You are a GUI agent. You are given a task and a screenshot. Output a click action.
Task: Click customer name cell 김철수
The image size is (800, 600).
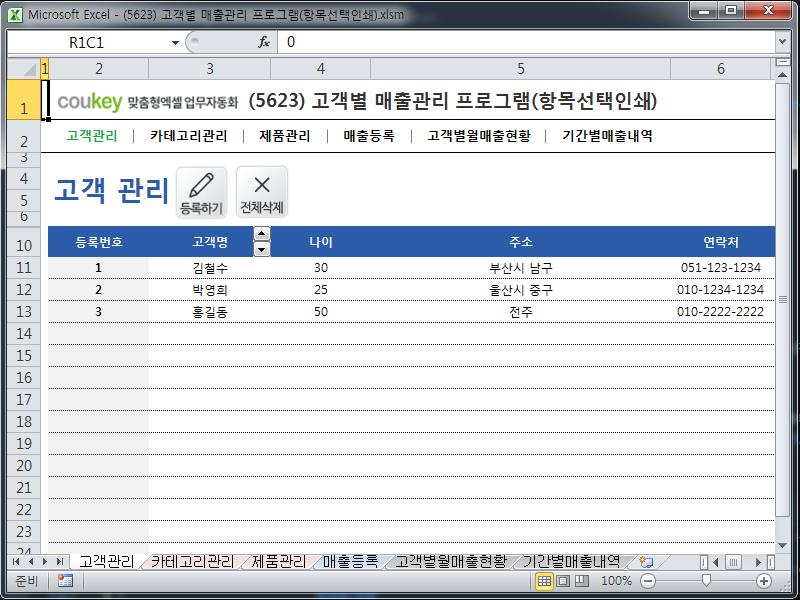[x=210, y=268]
